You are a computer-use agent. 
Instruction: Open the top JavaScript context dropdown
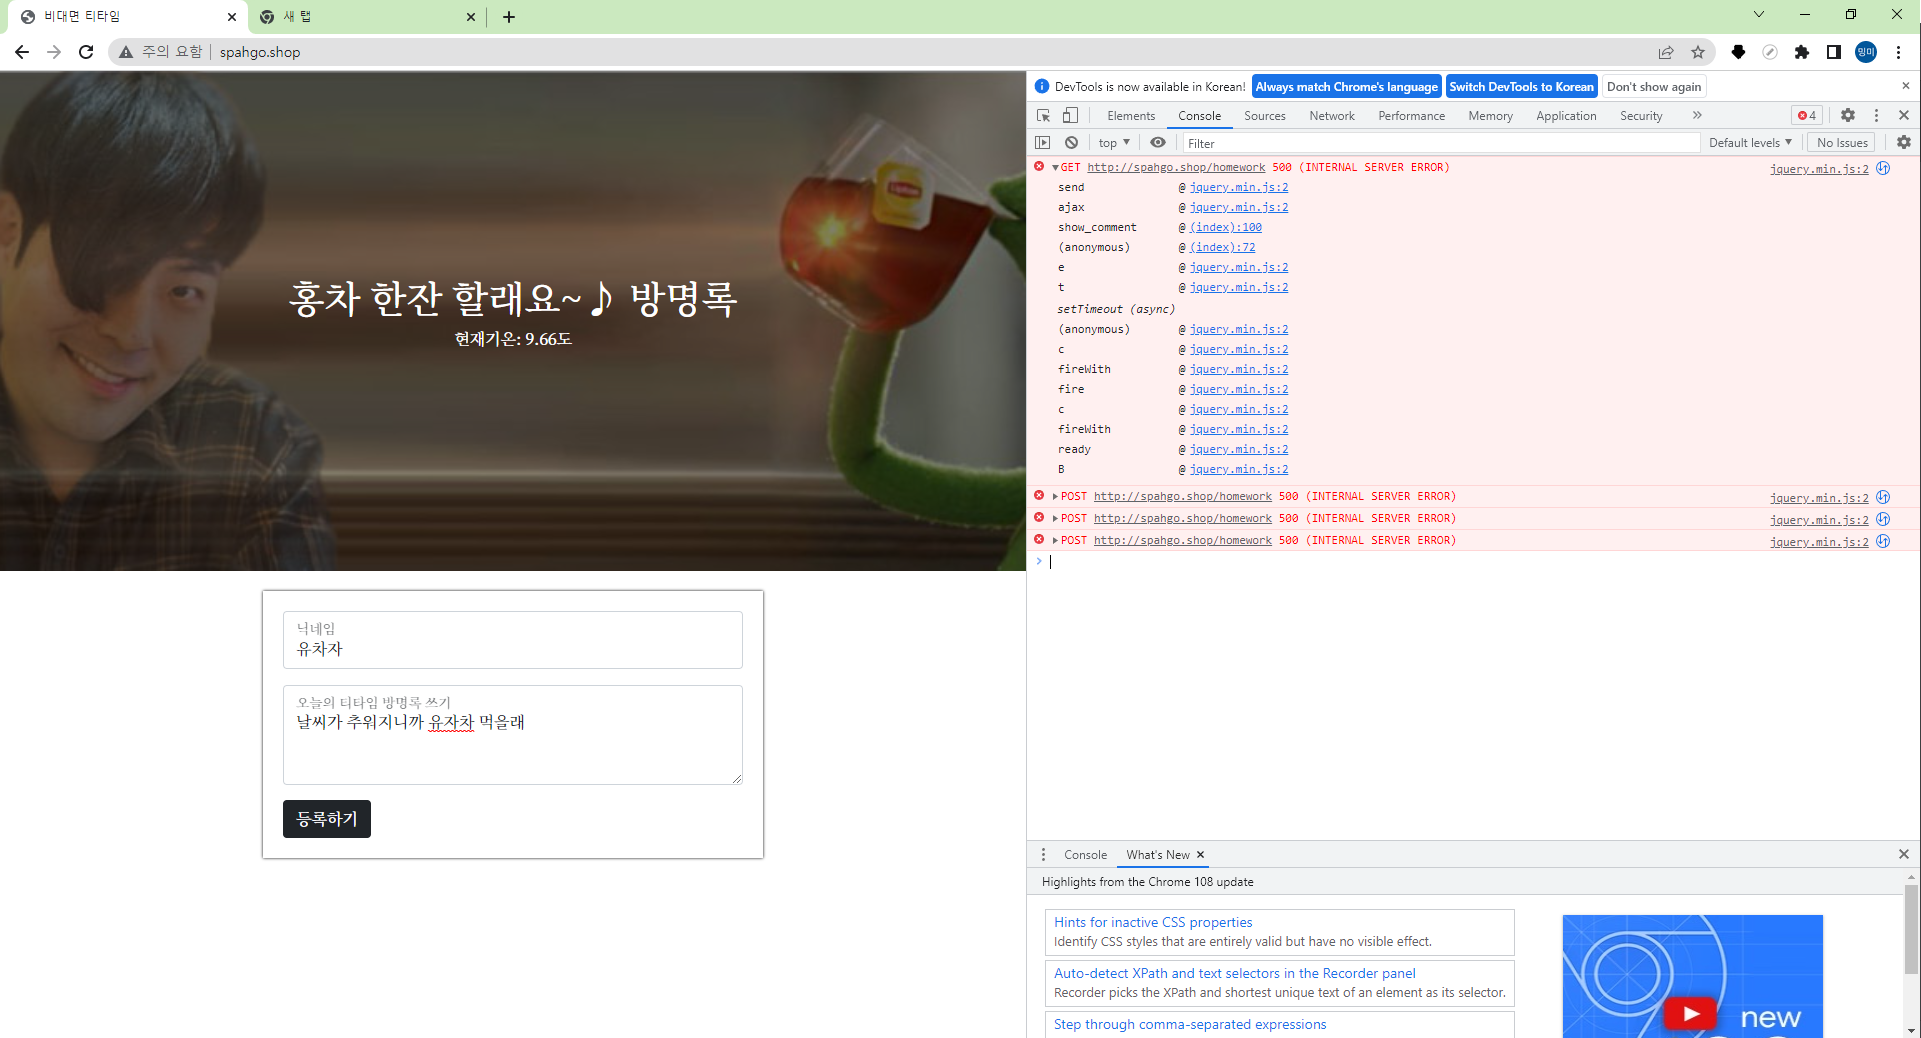pos(1114,143)
